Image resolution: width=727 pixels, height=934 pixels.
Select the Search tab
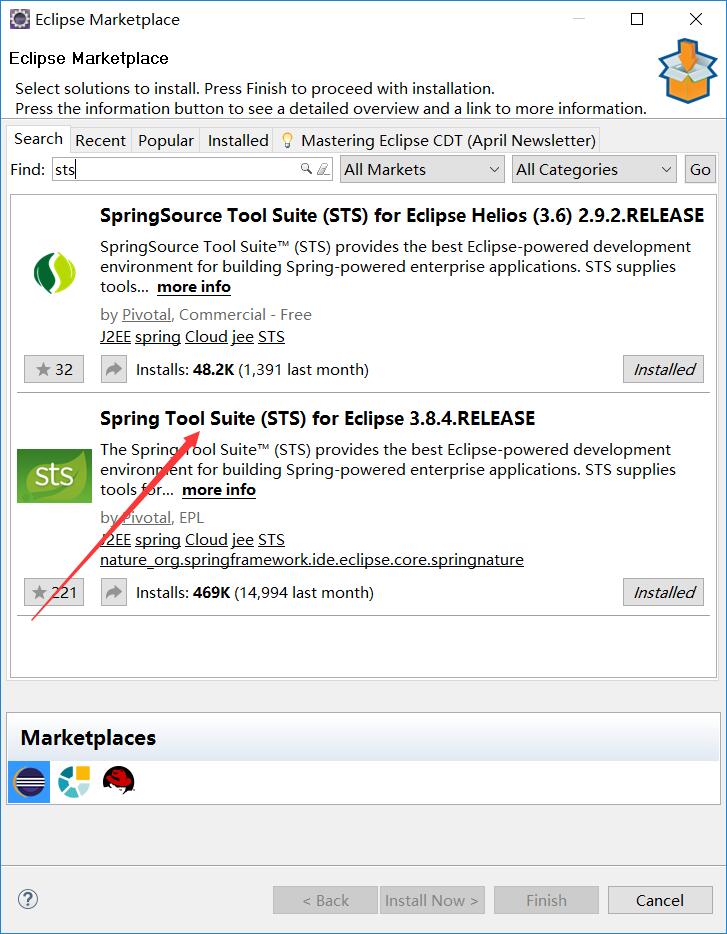pos(38,139)
